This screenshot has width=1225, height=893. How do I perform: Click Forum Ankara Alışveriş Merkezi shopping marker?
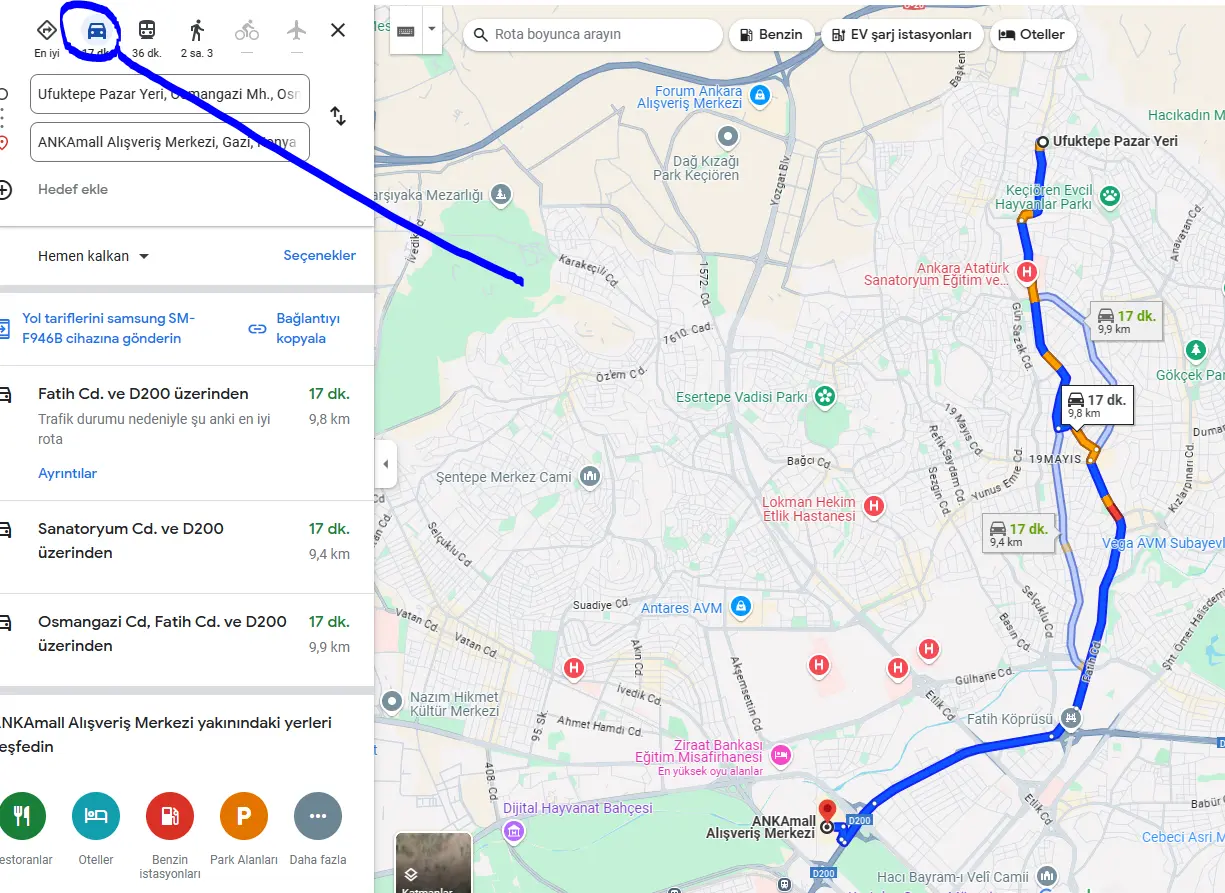[x=760, y=95]
